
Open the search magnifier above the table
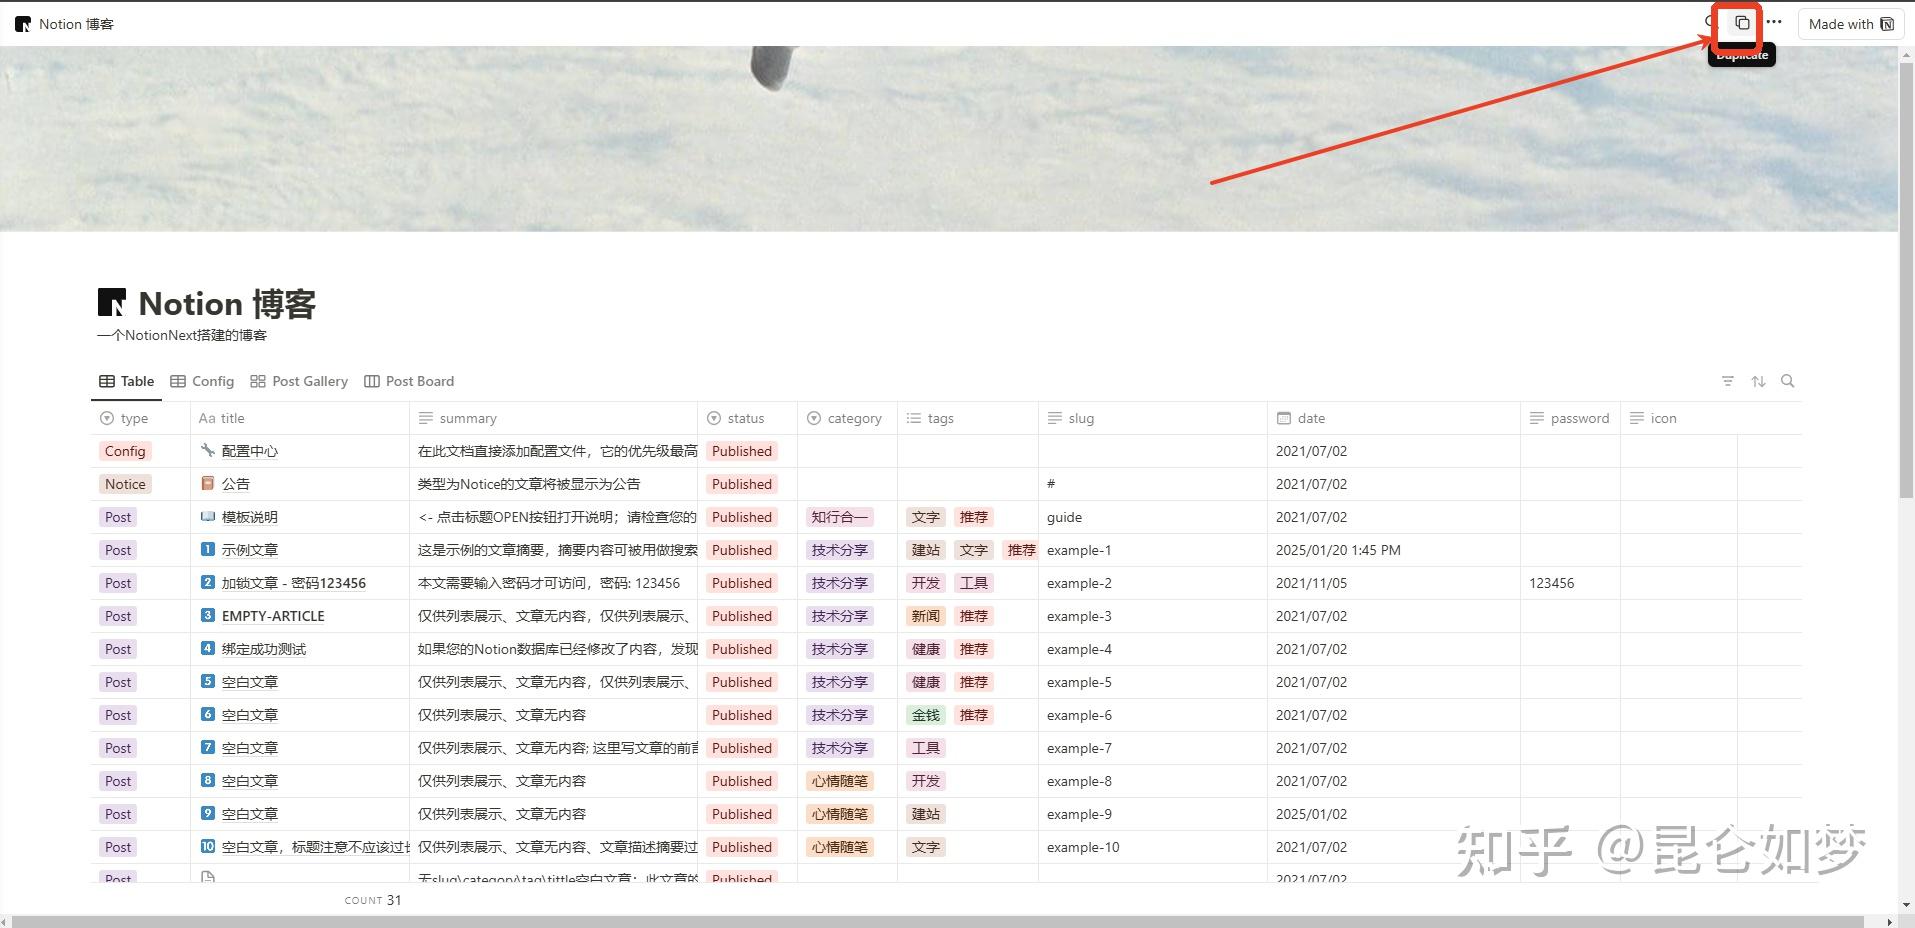[x=1788, y=381]
